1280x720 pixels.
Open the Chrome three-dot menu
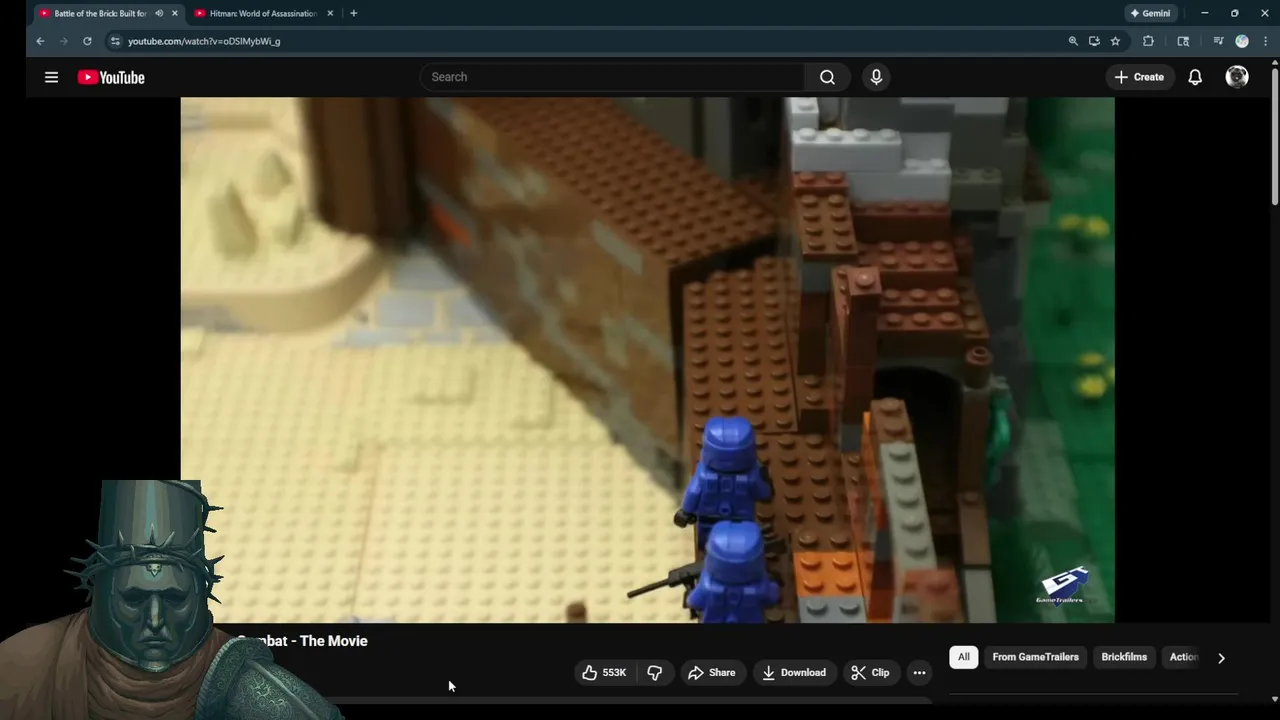point(1266,41)
